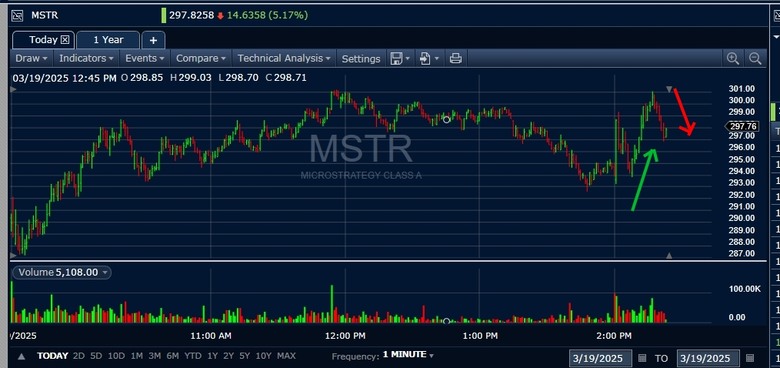Open the Volume indicator dropdown
Screen dimensions: 780x368
coord(62,273)
